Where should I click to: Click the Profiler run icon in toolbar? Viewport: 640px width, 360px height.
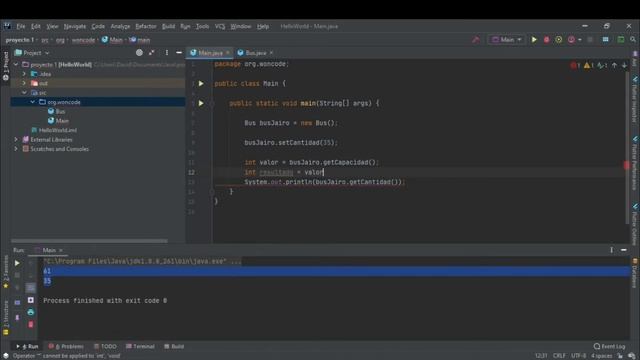[x=571, y=40]
